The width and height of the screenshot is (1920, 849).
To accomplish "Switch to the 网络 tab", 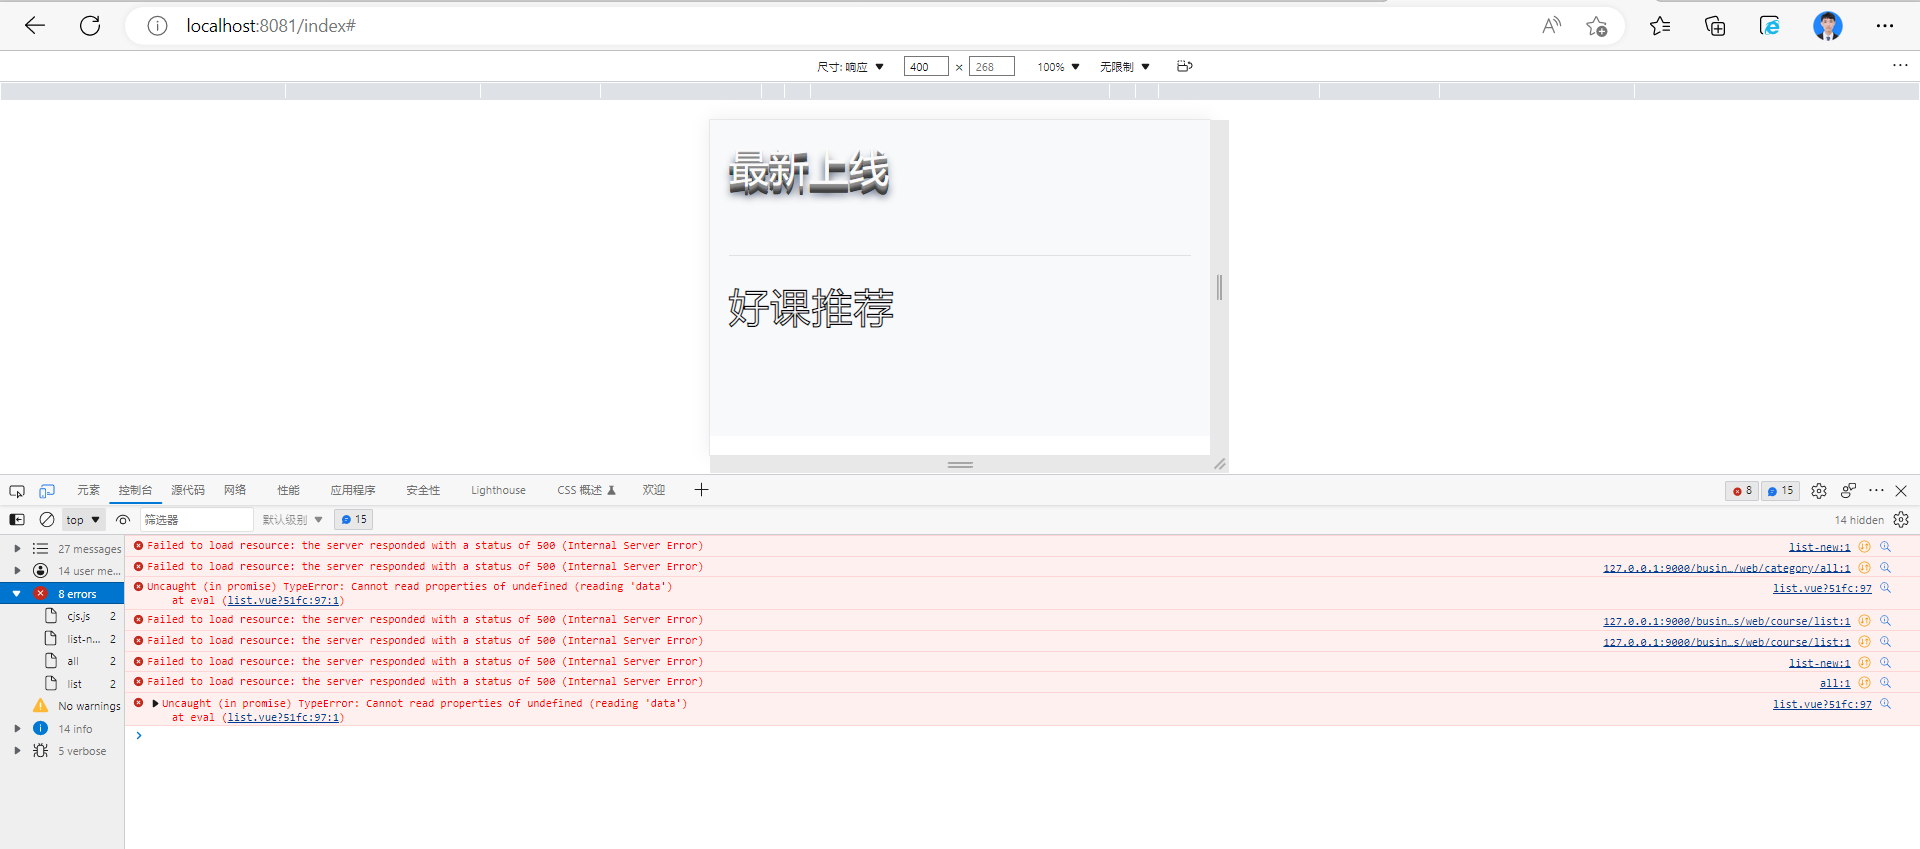I will pyautogui.click(x=235, y=490).
